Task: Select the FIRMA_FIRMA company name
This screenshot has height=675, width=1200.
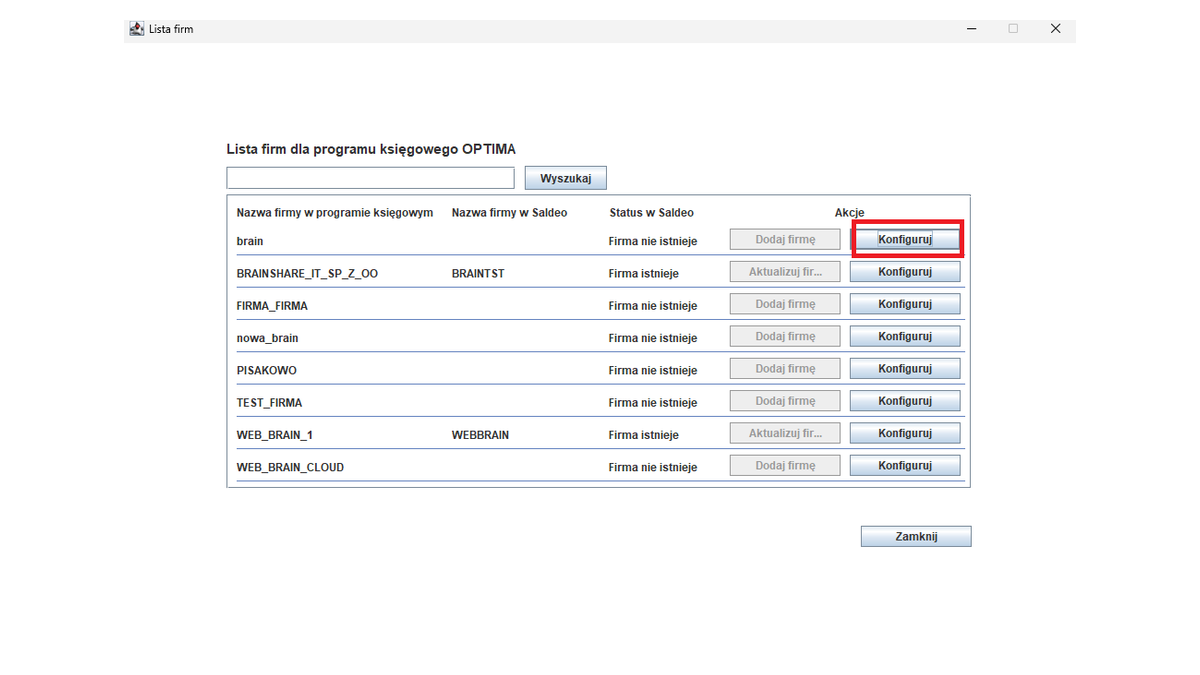Action: (272, 306)
